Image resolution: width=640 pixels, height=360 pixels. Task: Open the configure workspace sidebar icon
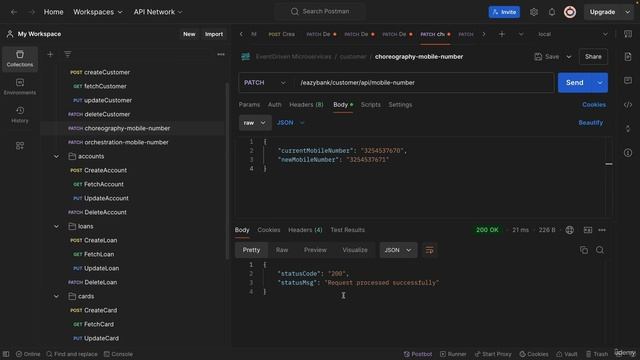(20, 146)
